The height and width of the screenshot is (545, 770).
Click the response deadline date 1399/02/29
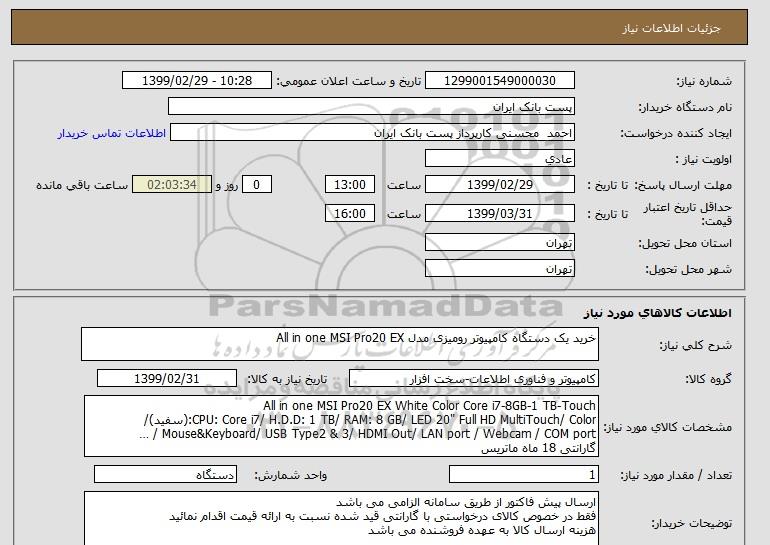(x=499, y=185)
